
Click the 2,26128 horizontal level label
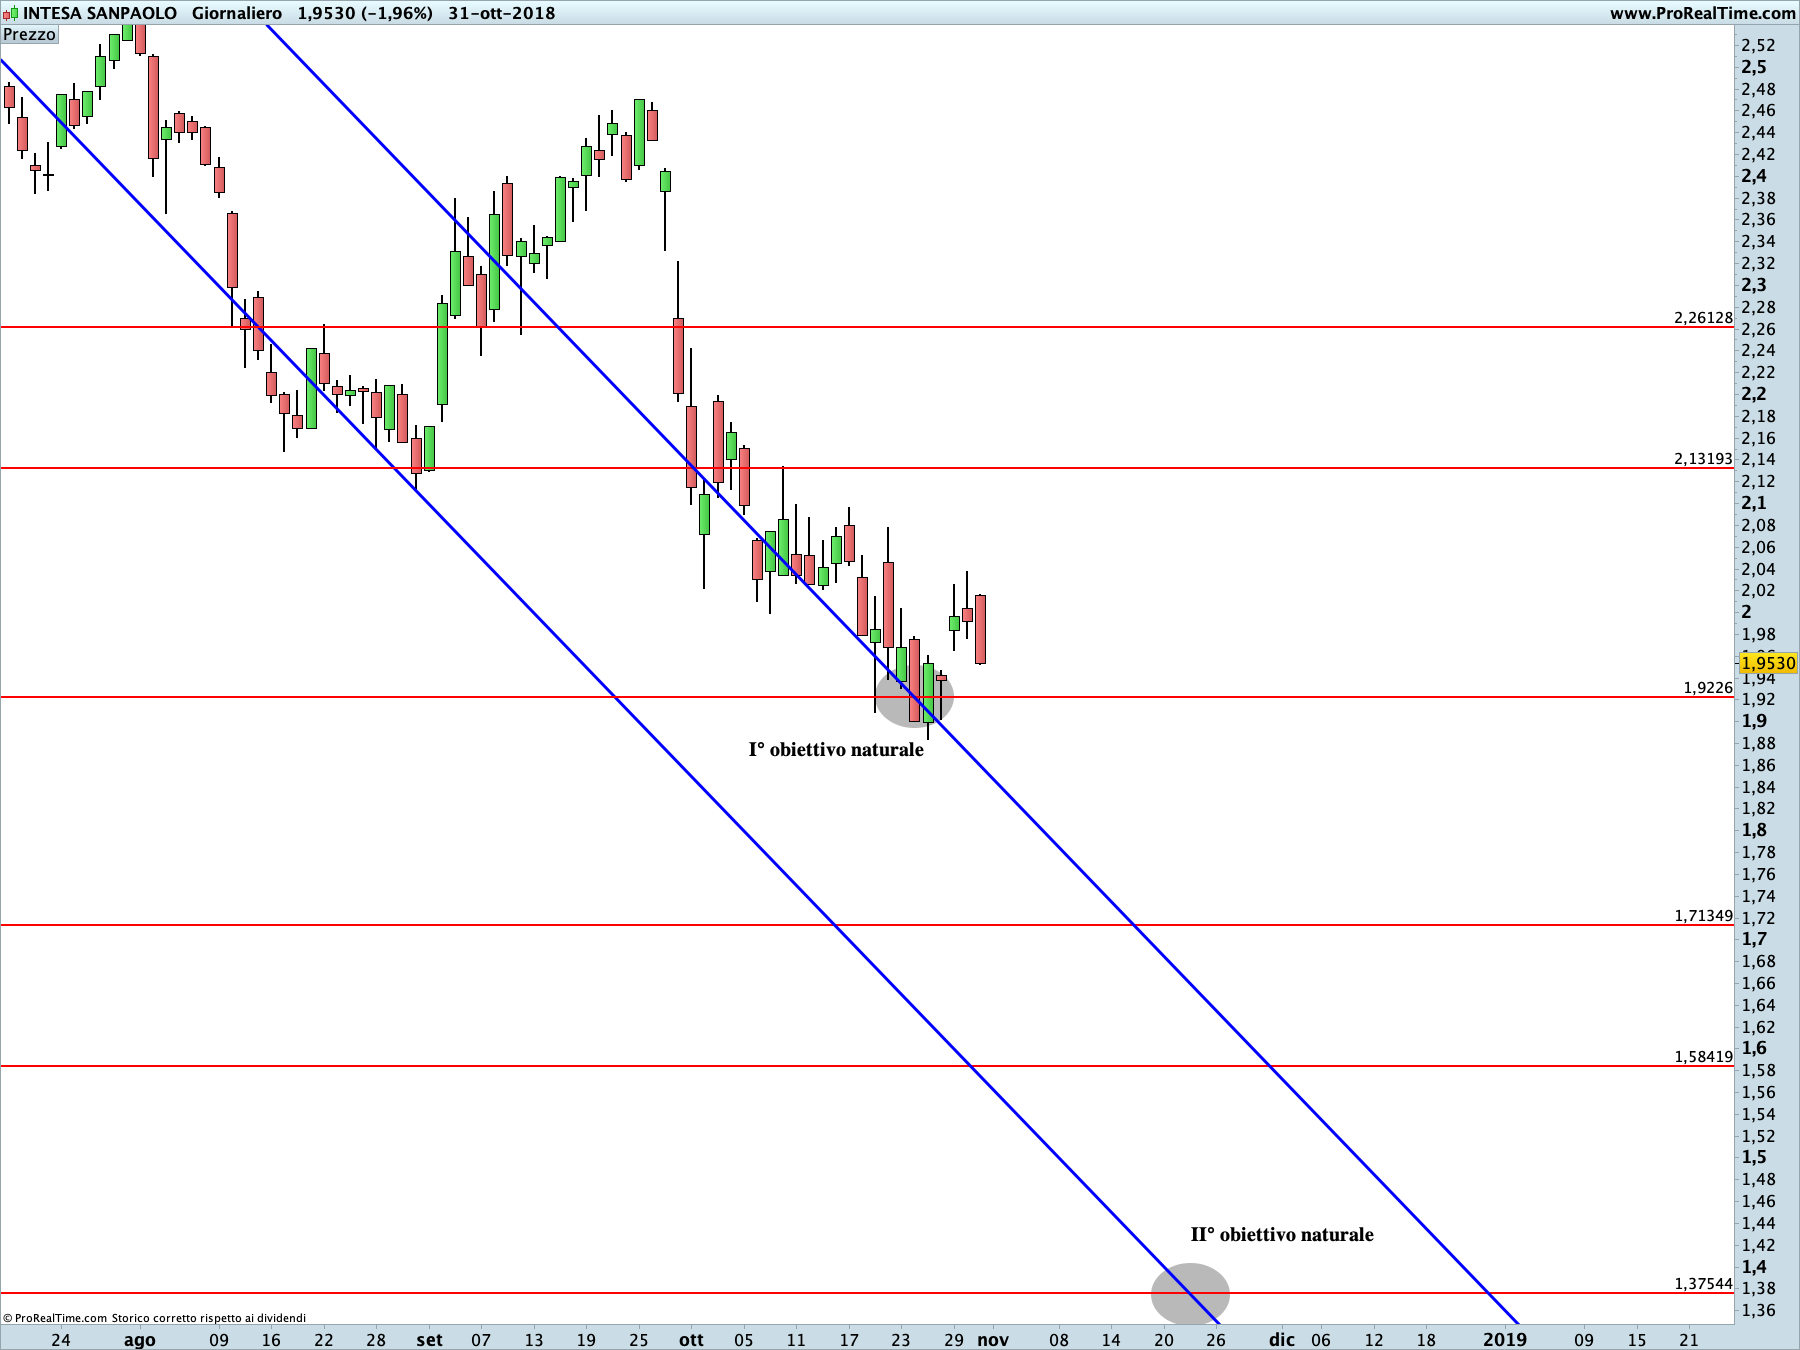[x=1703, y=318]
